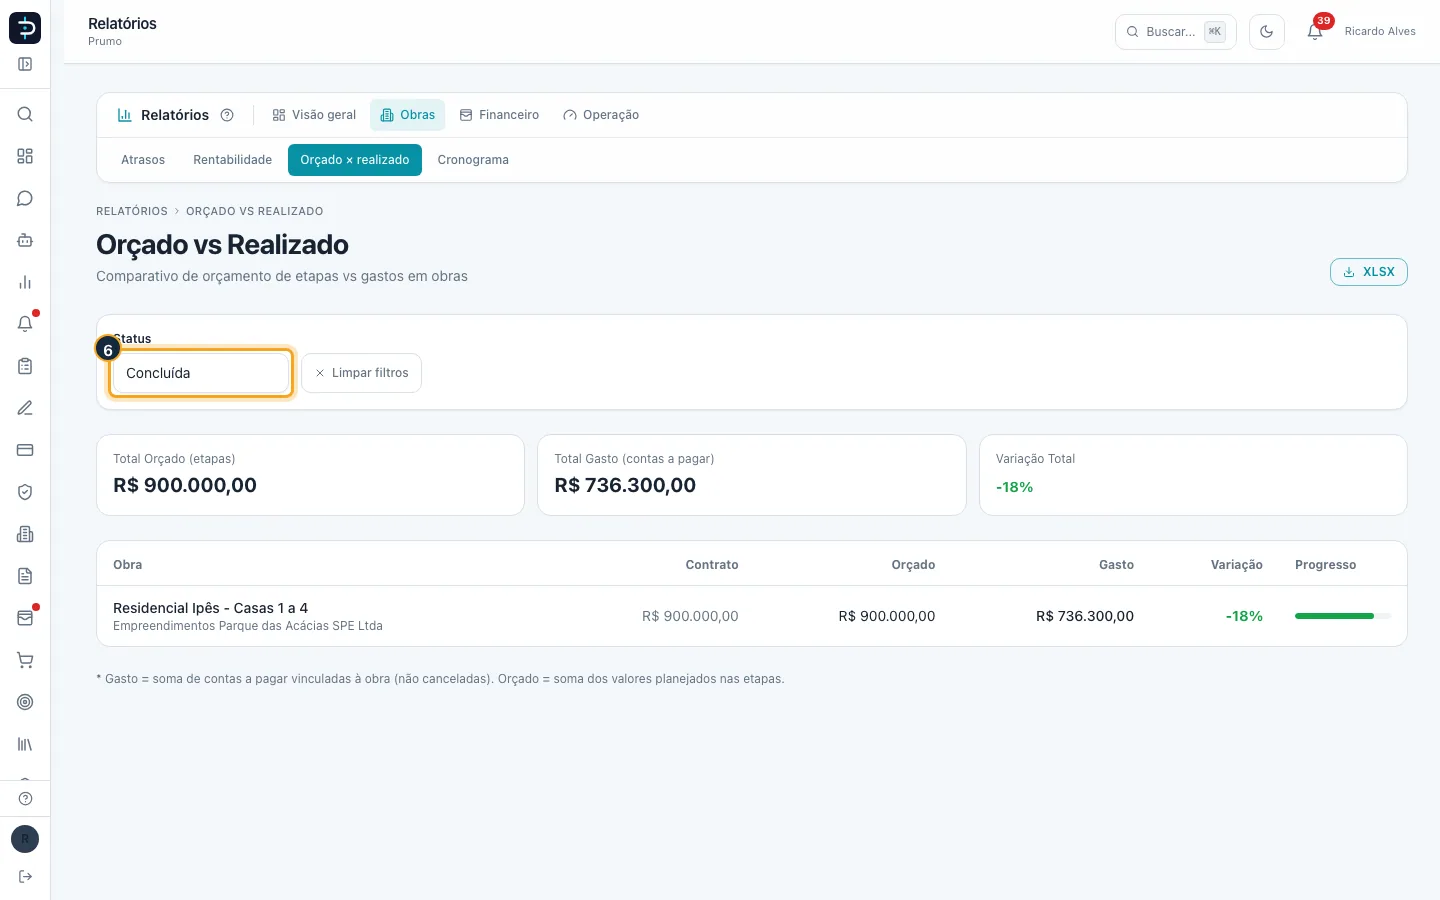
Task: Open the pencil edit icon in sidebar
Action: tap(25, 408)
